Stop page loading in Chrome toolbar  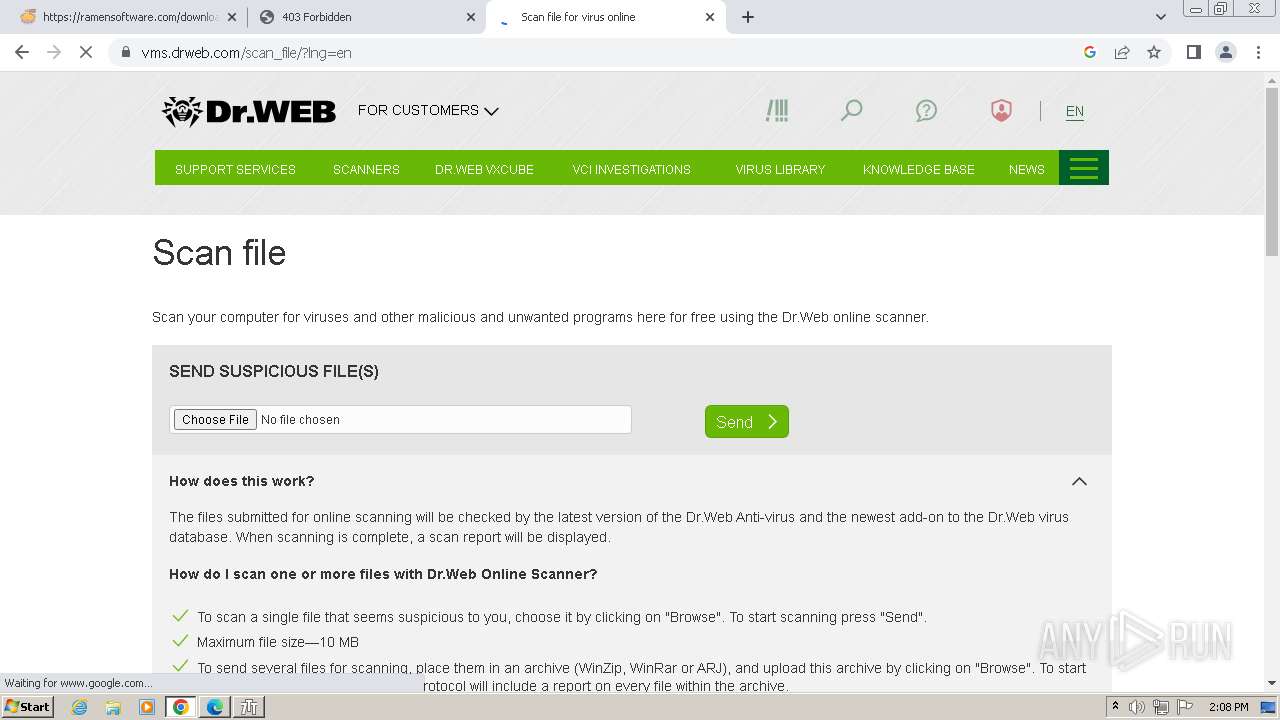click(86, 52)
